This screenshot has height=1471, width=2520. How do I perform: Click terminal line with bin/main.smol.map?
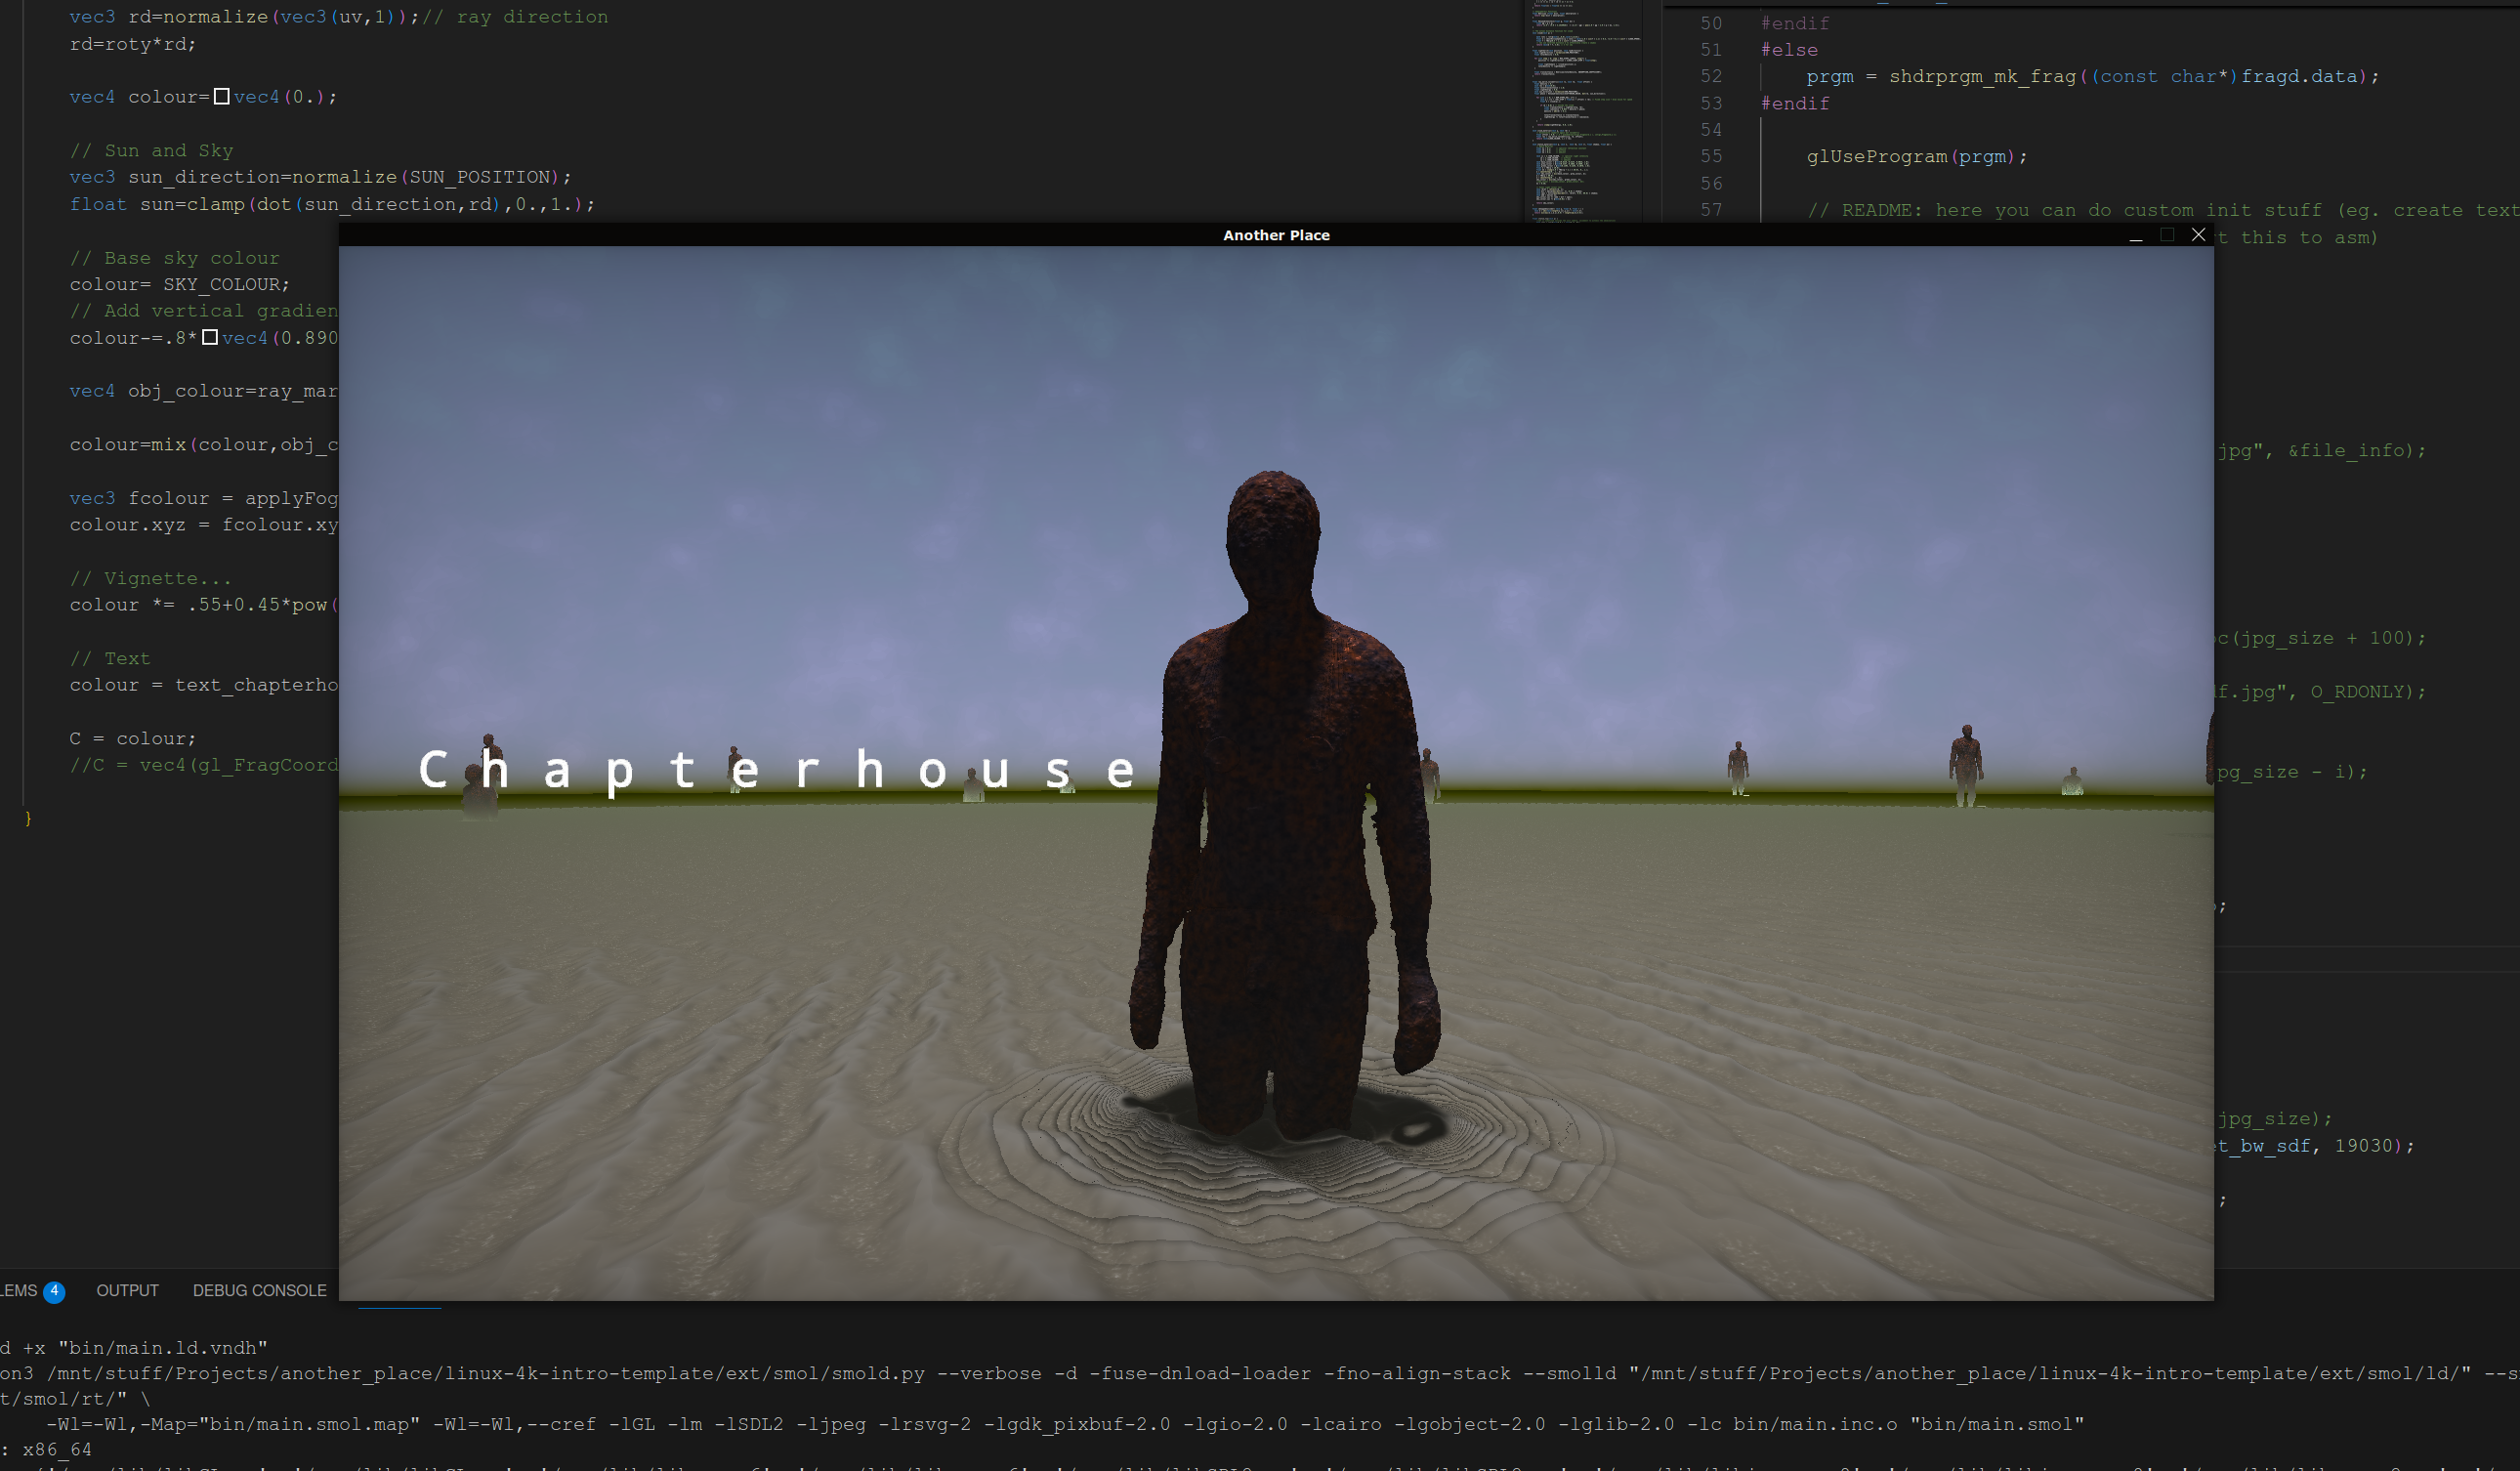click(x=1065, y=1424)
